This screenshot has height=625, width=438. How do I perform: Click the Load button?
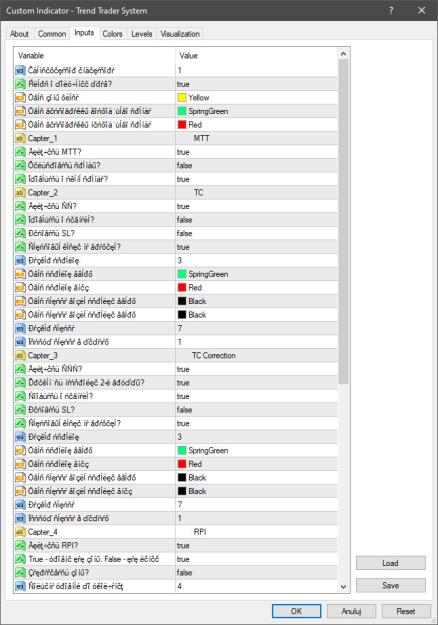tap(390, 563)
